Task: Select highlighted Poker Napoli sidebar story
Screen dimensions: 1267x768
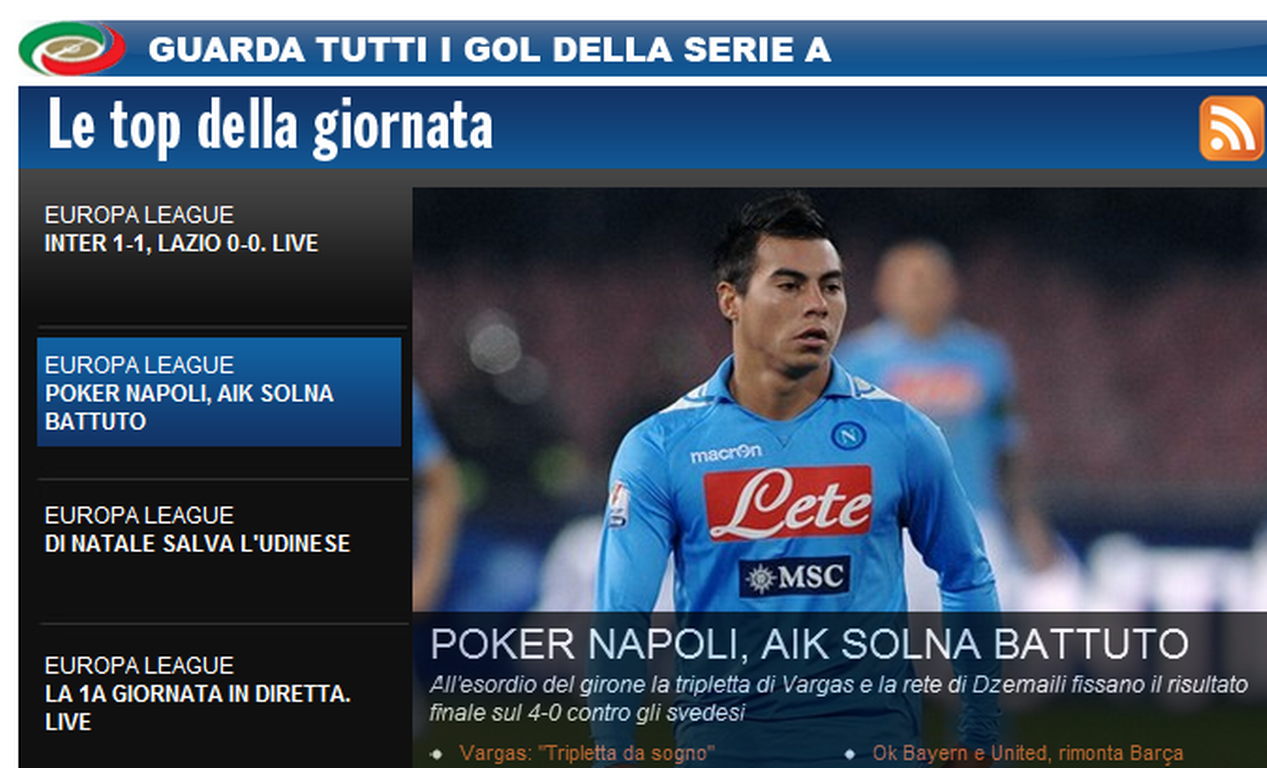Action: (219, 392)
